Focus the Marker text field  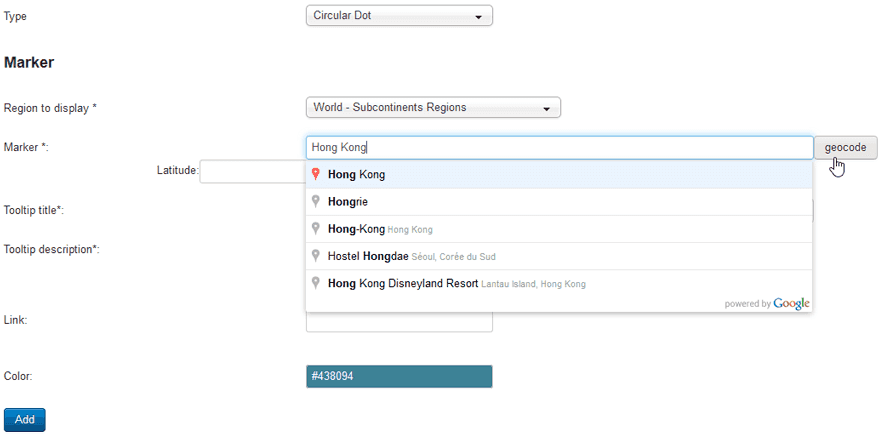coord(558,148)
